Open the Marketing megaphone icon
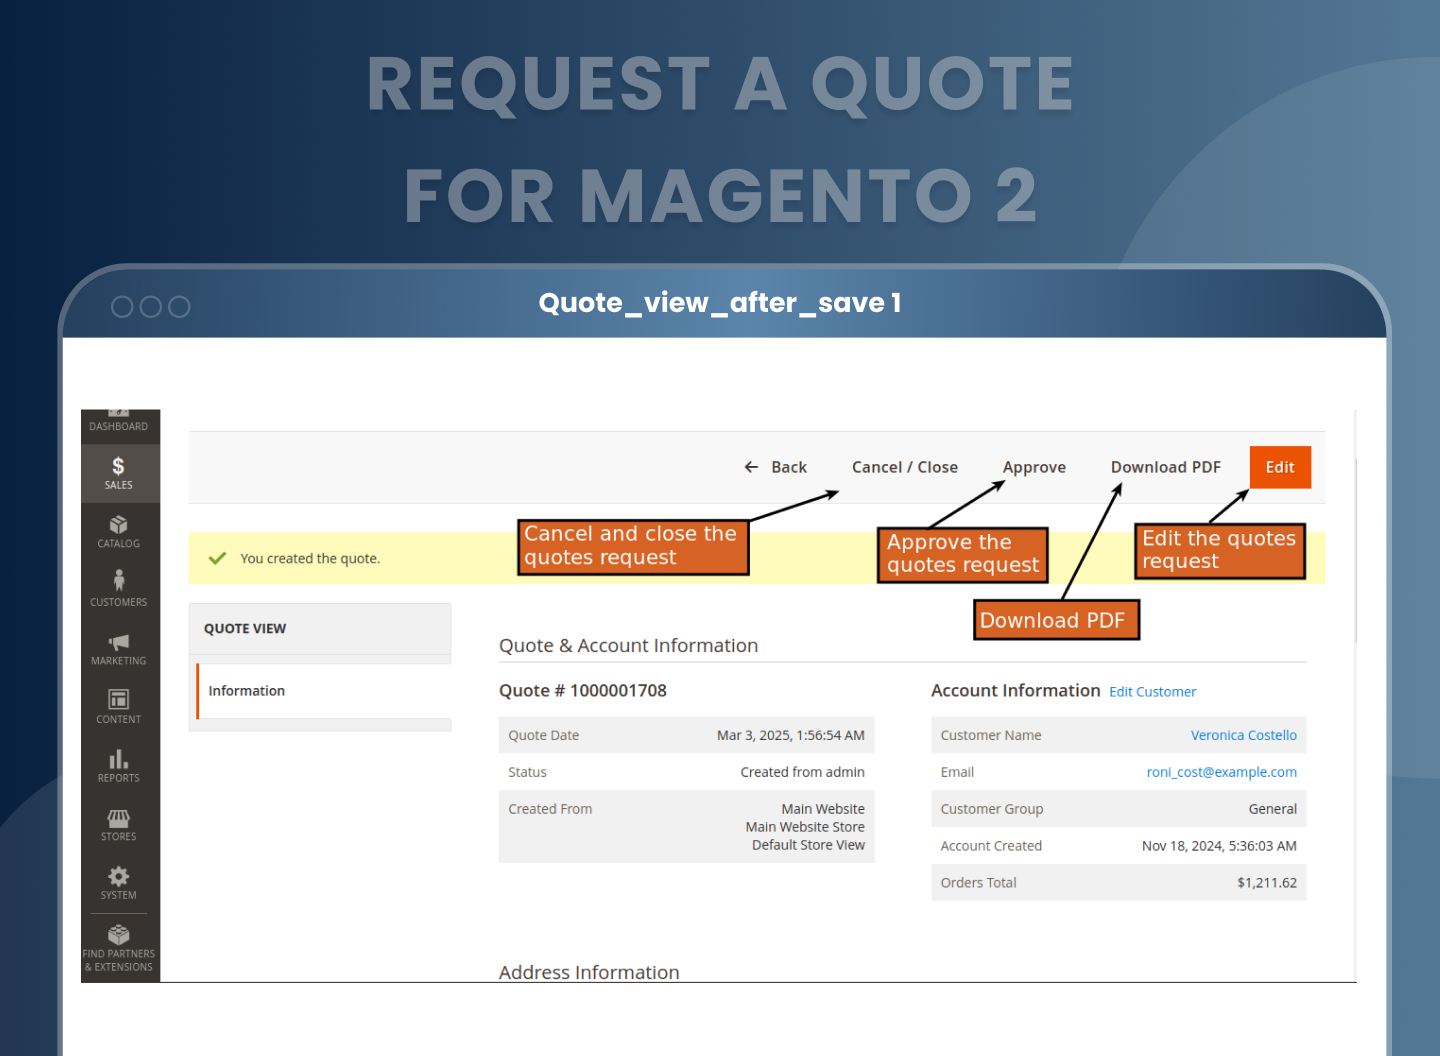The height and width of the screenshot is (1056, 1440). 118,642
